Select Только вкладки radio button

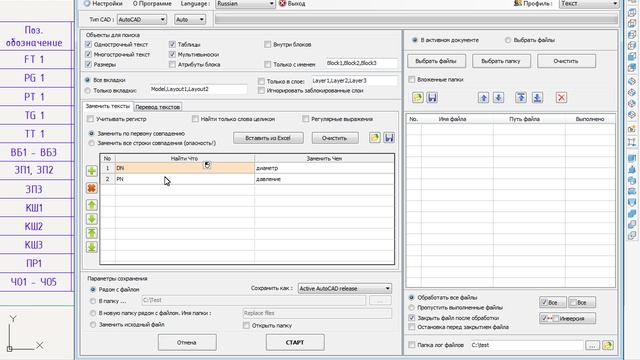click(x=87, y=91)
